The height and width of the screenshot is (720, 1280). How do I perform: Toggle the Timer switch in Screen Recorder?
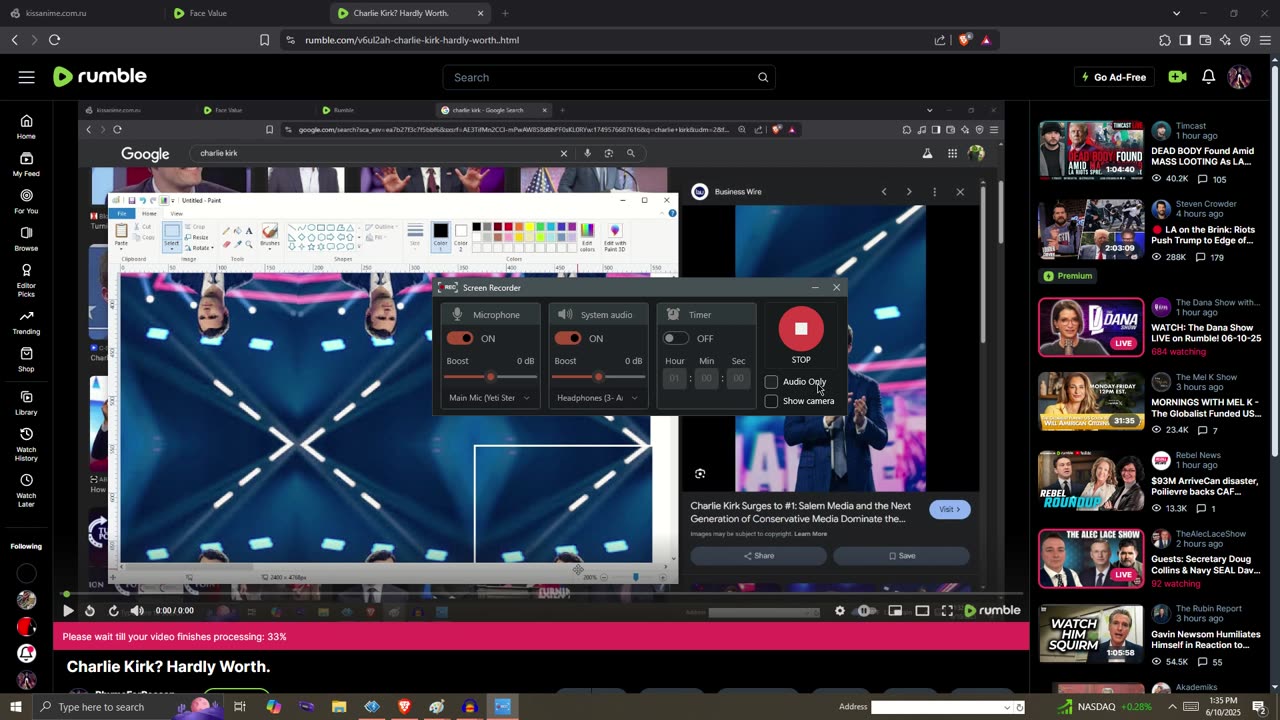click(x=676, y=338)
